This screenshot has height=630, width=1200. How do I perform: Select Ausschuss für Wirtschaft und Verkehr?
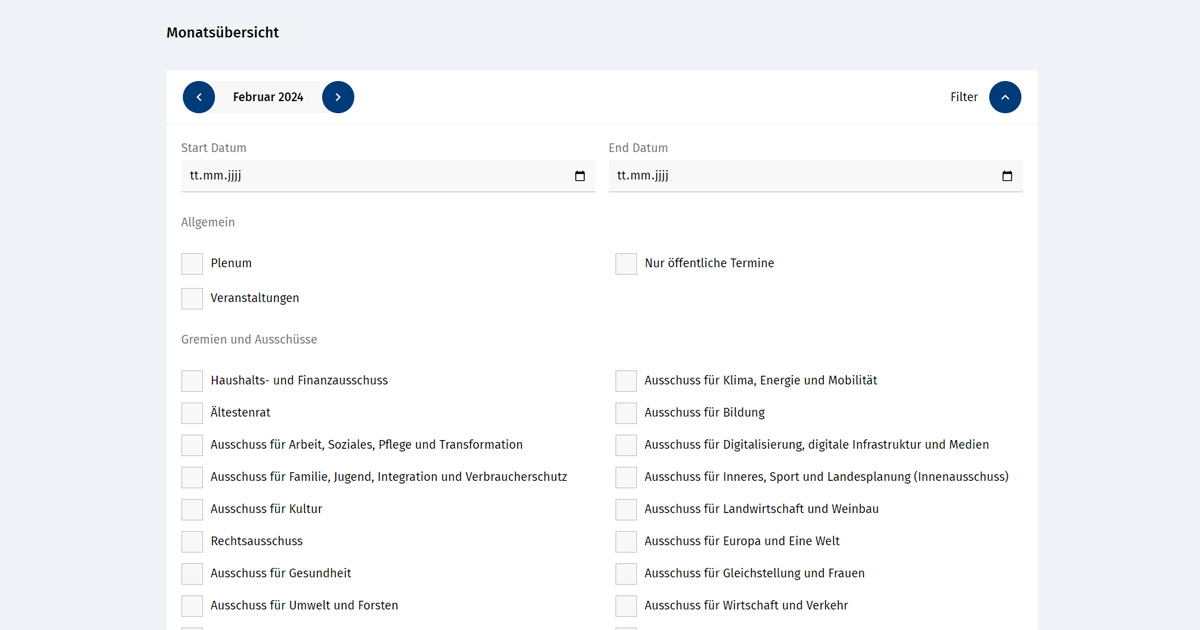[626, 606]
